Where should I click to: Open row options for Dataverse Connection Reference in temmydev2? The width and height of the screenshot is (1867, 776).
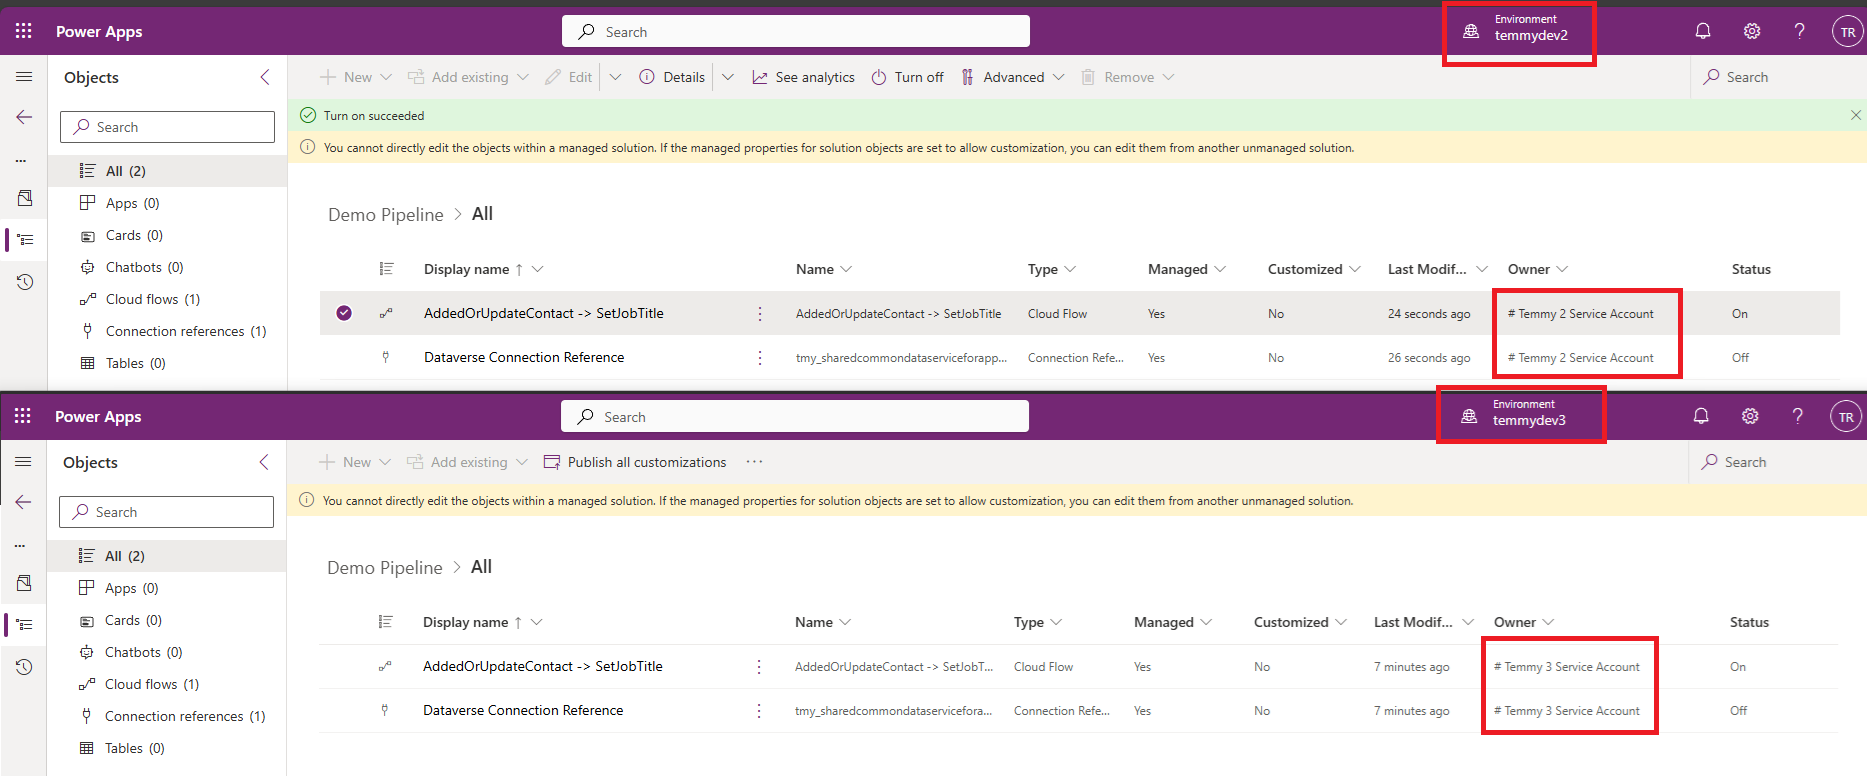pos(760,358)
